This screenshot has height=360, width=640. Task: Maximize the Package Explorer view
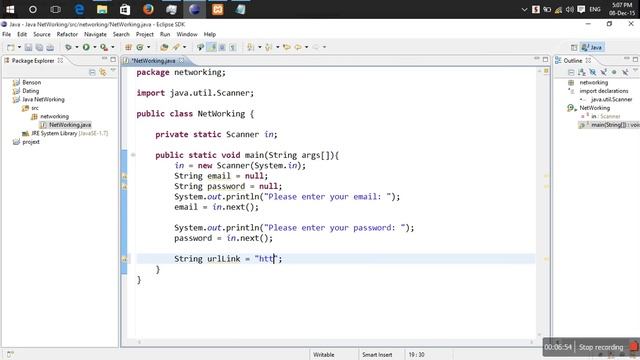113,60
